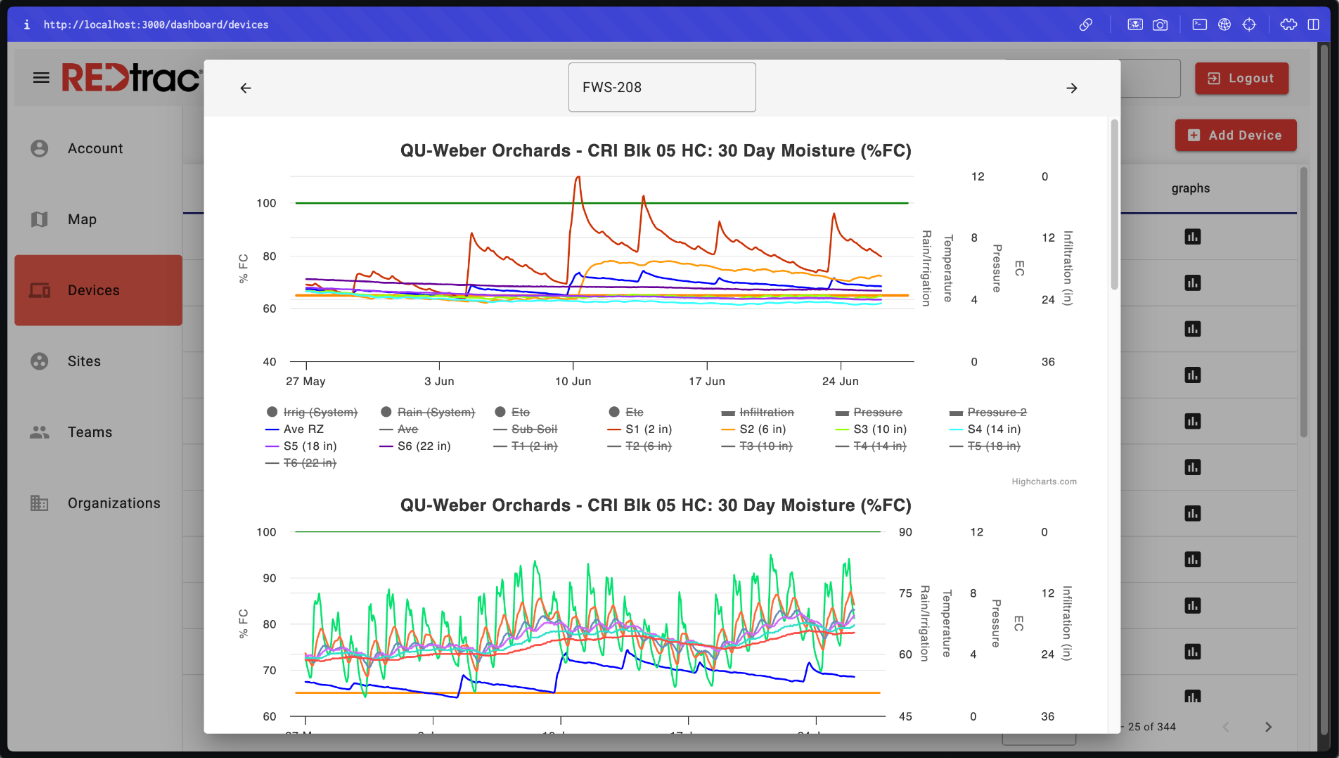Open the browser terminal console icon
Screen dimensions: 1339x758
pyautogui.click(x=1199, y=24)
